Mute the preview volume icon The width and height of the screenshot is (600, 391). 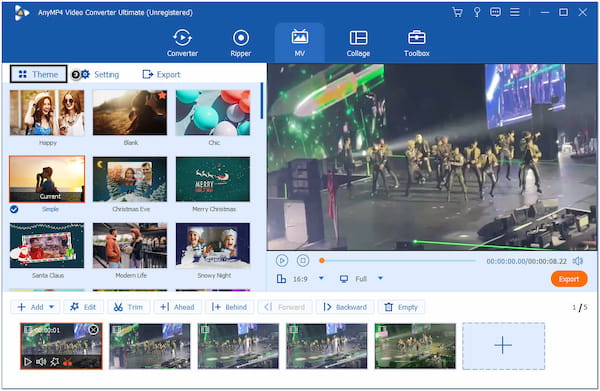tap(578, 261)
